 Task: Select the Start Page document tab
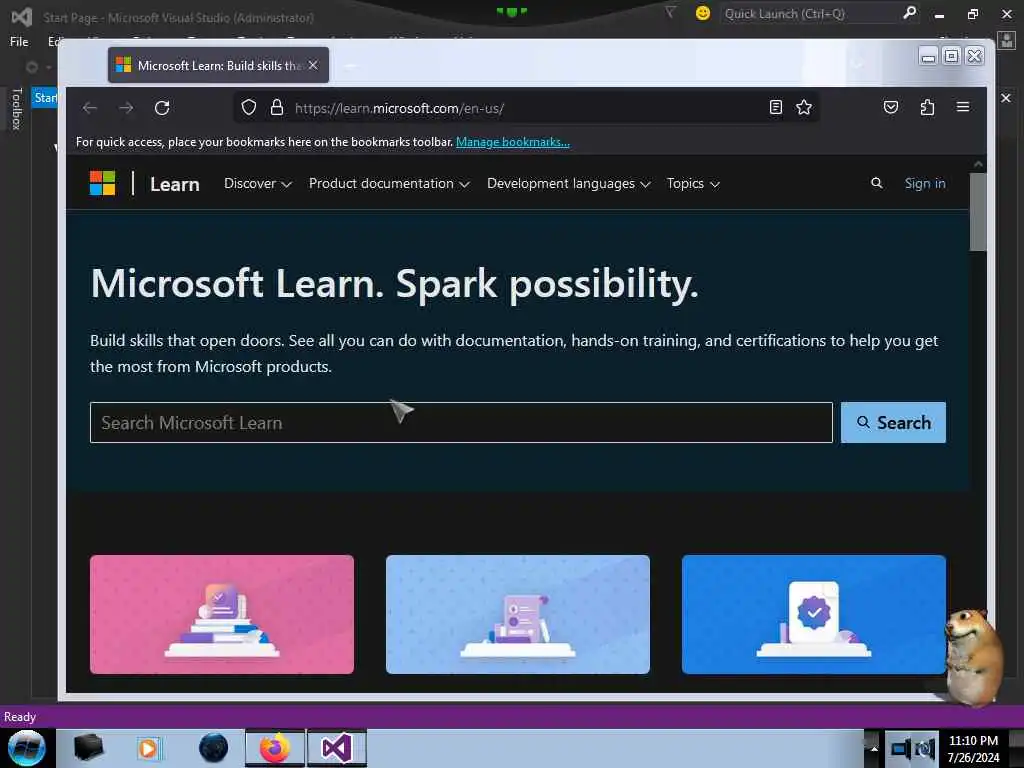point(44,98)
